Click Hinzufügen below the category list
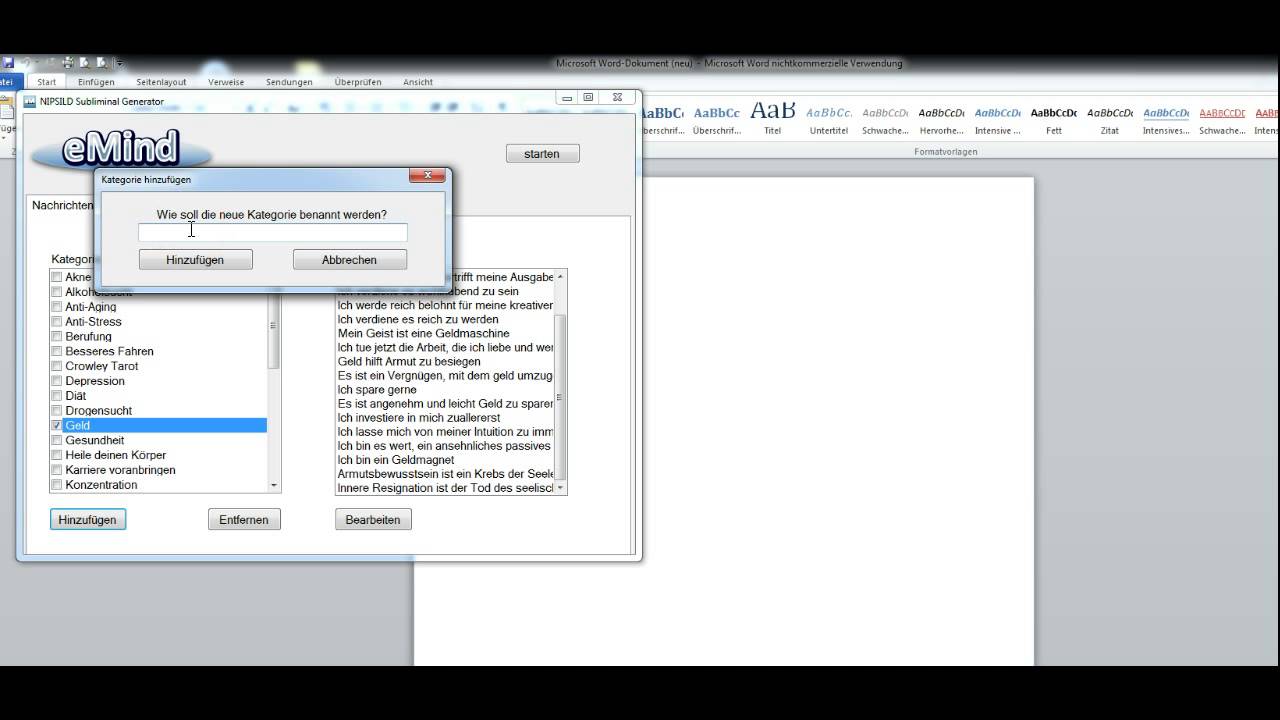Viewport: 1280px width, 720px height. pyautogui.click(x=88, y=520)
